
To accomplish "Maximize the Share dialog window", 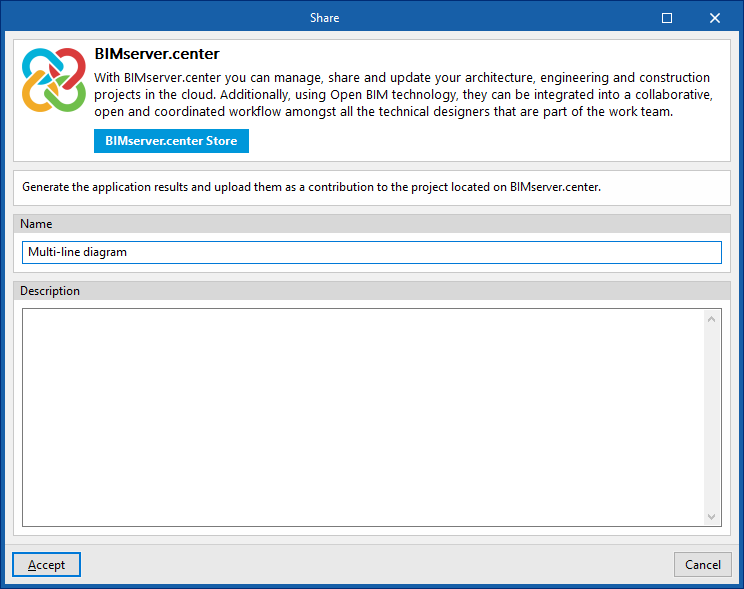I will pyautogui.click(x=667, y=18).
